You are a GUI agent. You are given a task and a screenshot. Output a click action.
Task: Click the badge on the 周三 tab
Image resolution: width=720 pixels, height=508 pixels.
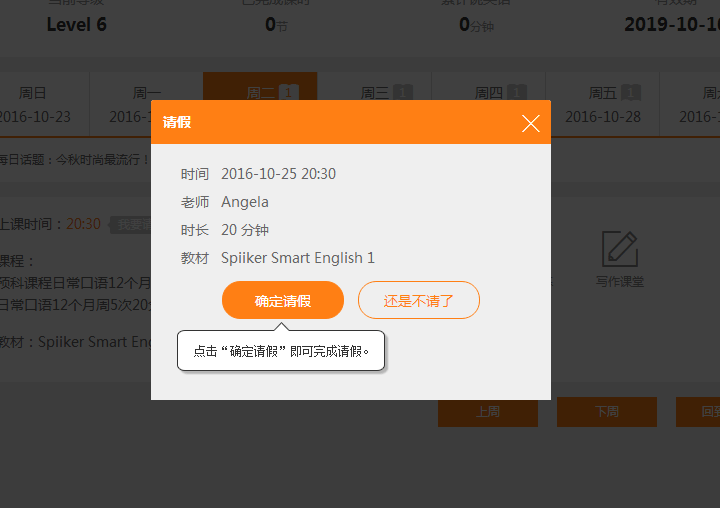tap(403, 93)
